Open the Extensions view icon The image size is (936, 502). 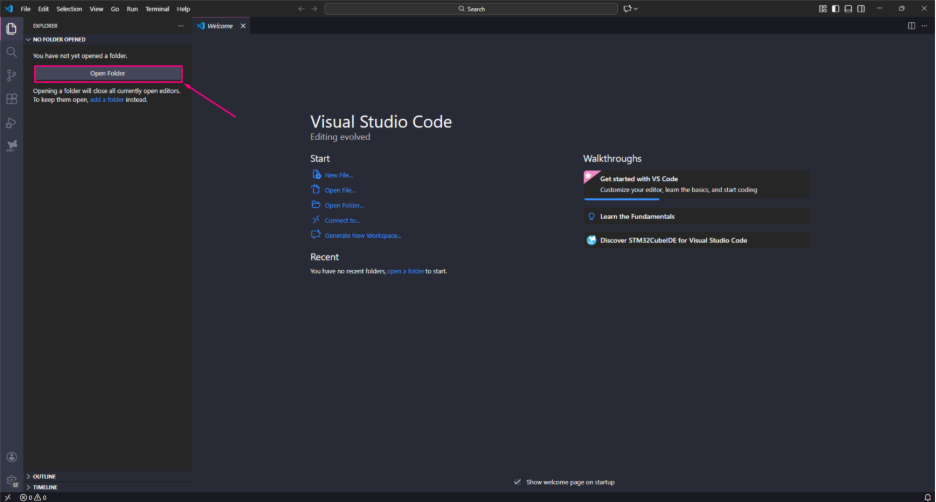click(11, 99)
